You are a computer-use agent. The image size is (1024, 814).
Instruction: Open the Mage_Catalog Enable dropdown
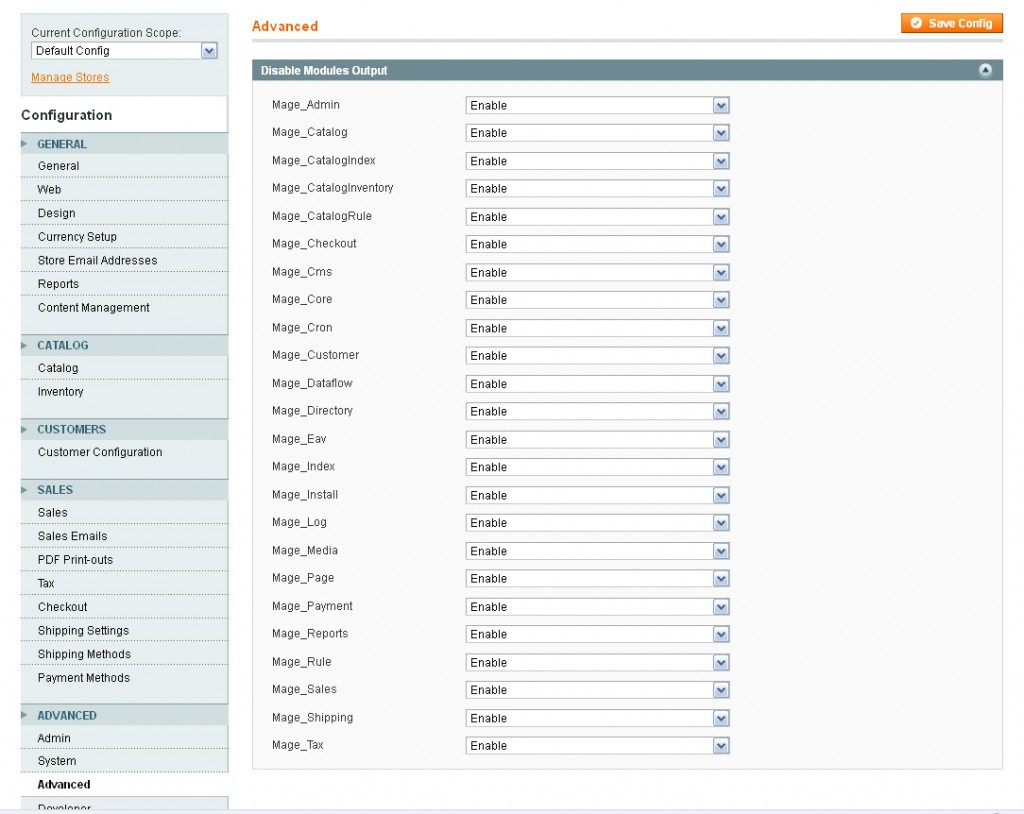[x=597, y=133]
